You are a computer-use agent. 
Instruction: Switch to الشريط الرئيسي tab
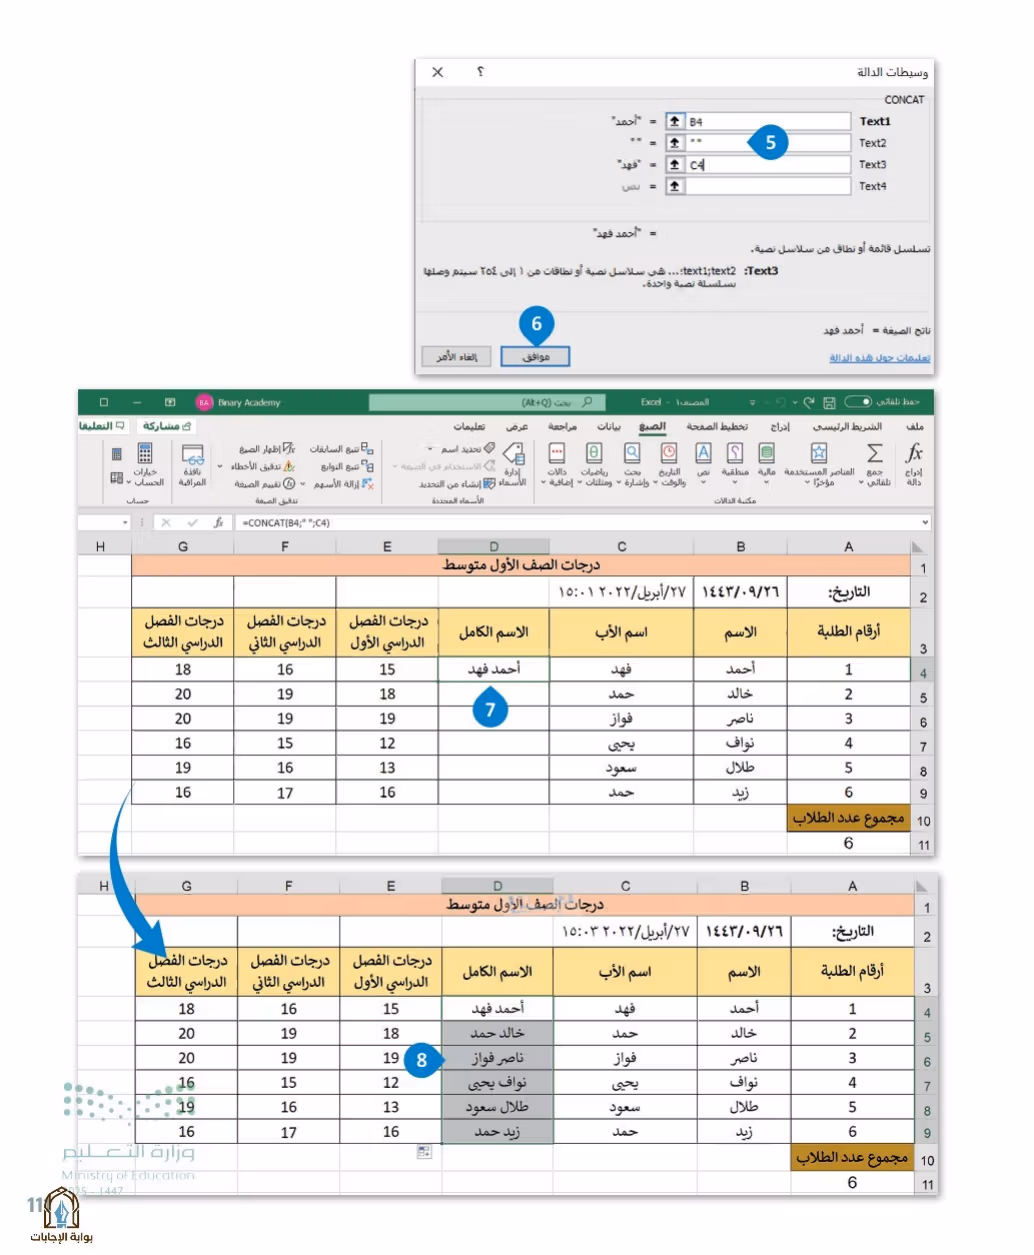pyautogui.click(x=847, y=426)
